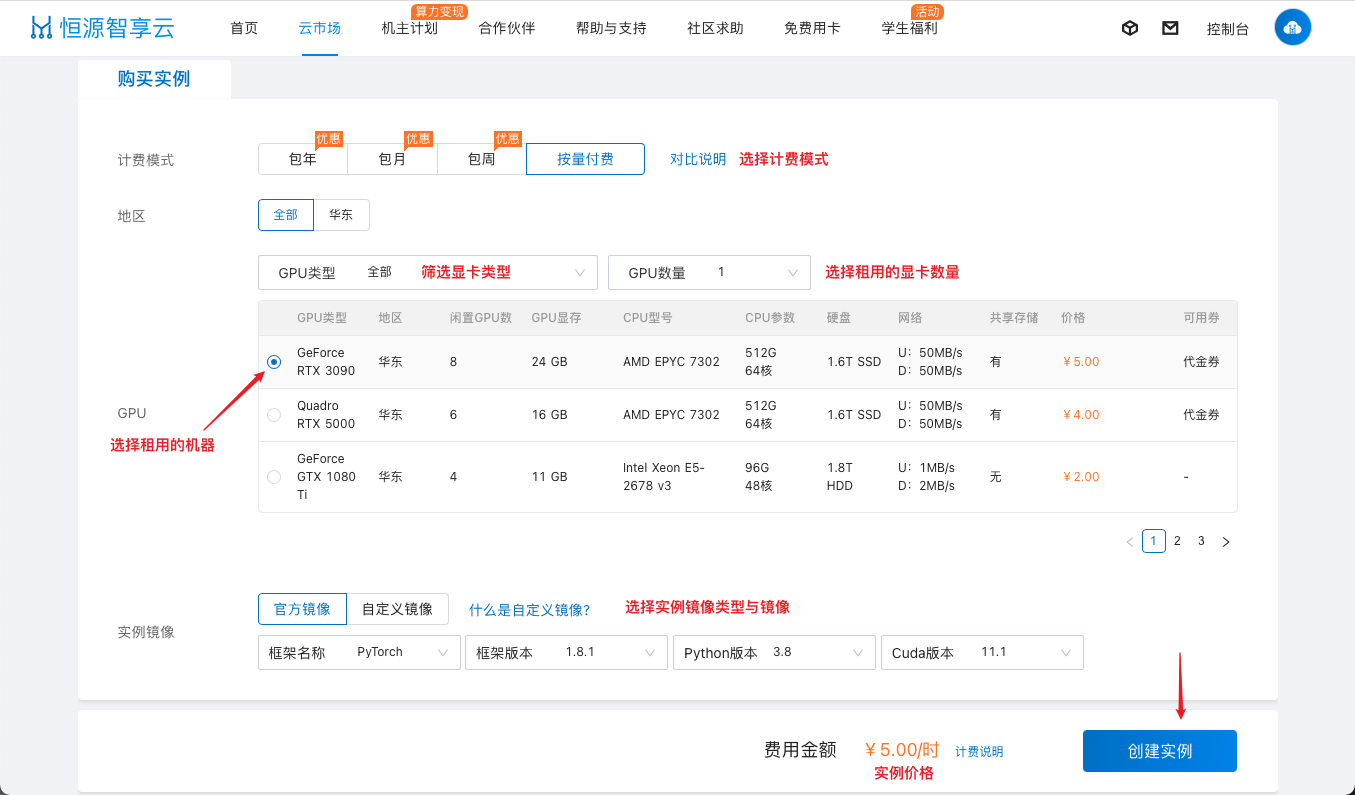Screen dimensions: 1355x795
Task: Click the 共享存储 column header
Action: point(1014,318)
